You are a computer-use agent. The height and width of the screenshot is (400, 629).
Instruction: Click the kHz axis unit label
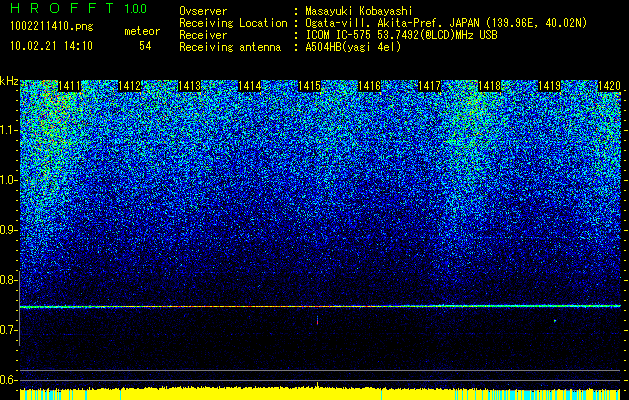coord(9,81)
